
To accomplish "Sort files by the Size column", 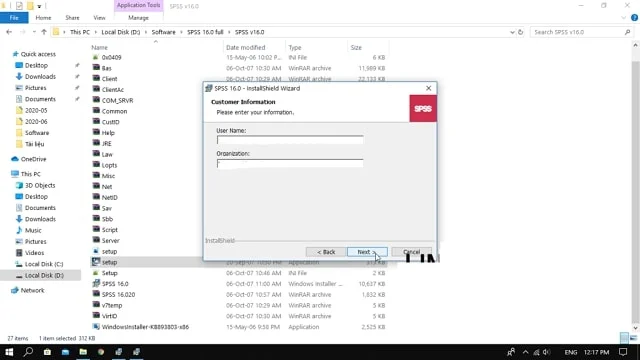I will [x=356, y=47].
